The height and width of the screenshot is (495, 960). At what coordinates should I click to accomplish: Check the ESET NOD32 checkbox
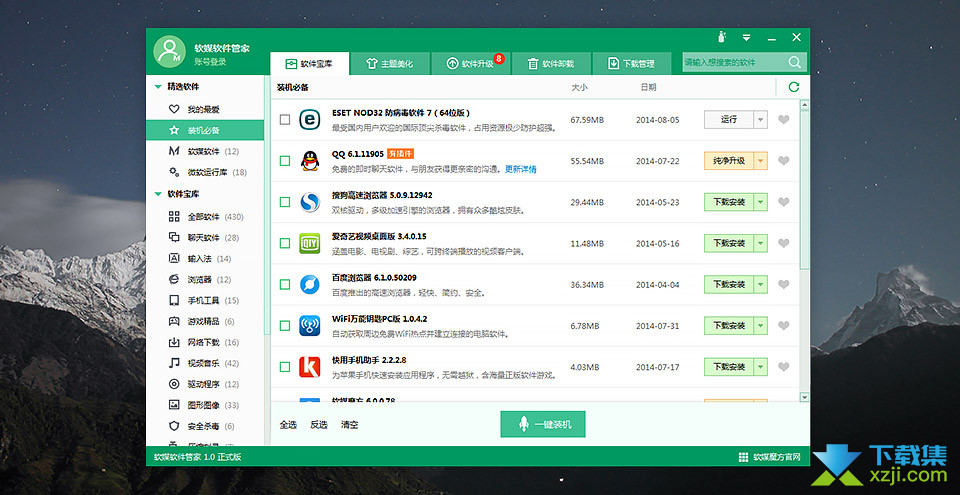[285, 119]
